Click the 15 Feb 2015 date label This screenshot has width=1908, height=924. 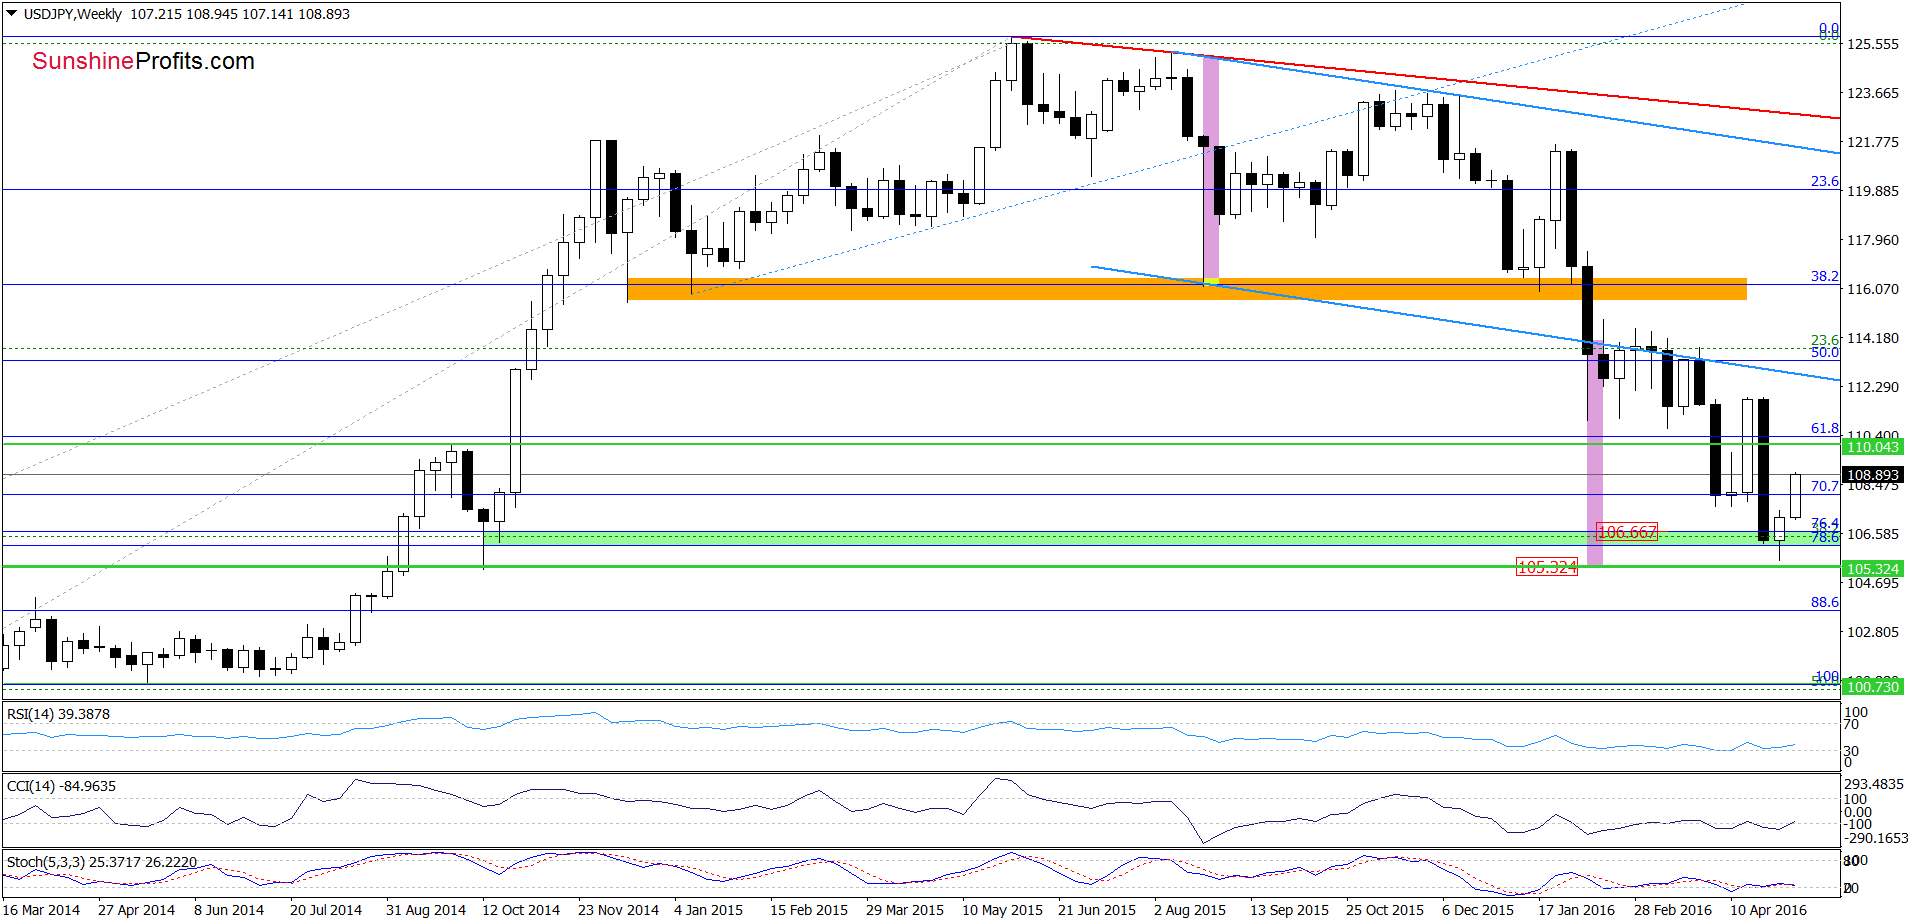(809, 910)
